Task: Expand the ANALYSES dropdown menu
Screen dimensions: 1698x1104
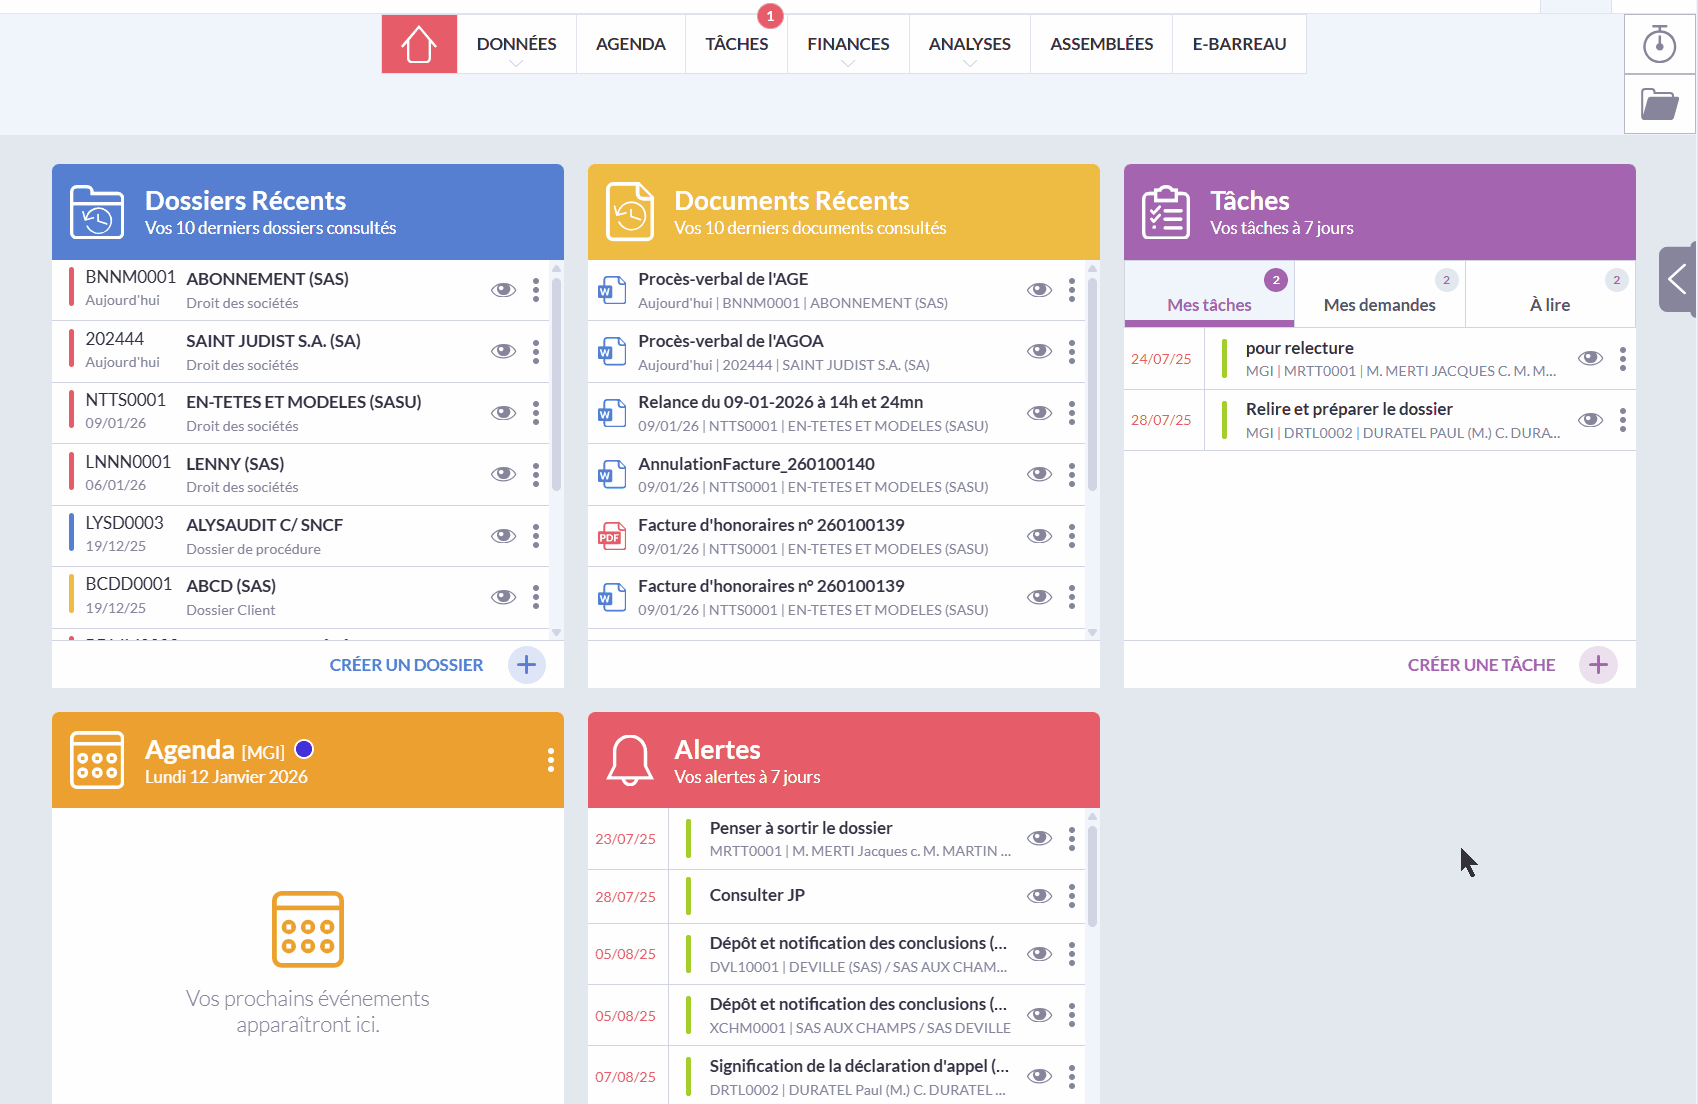Action: 970,44
